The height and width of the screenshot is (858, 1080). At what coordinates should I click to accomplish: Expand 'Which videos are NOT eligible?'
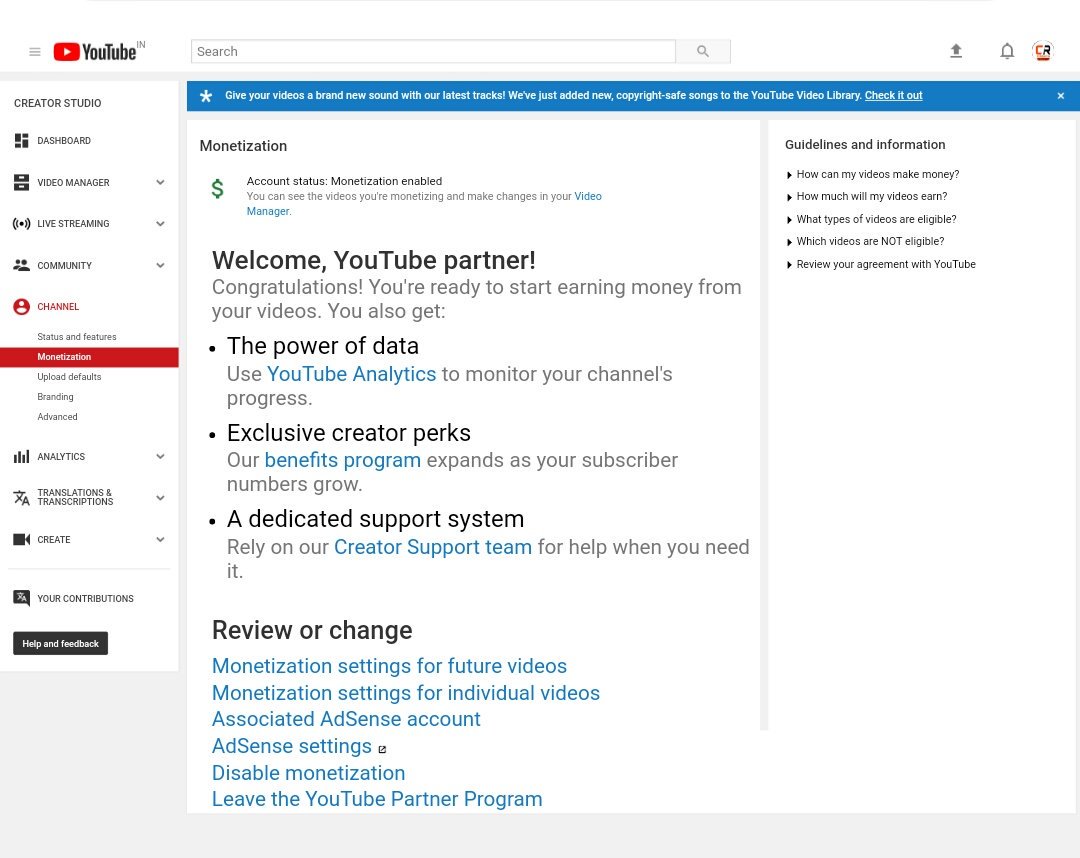[x=865, y=241]
